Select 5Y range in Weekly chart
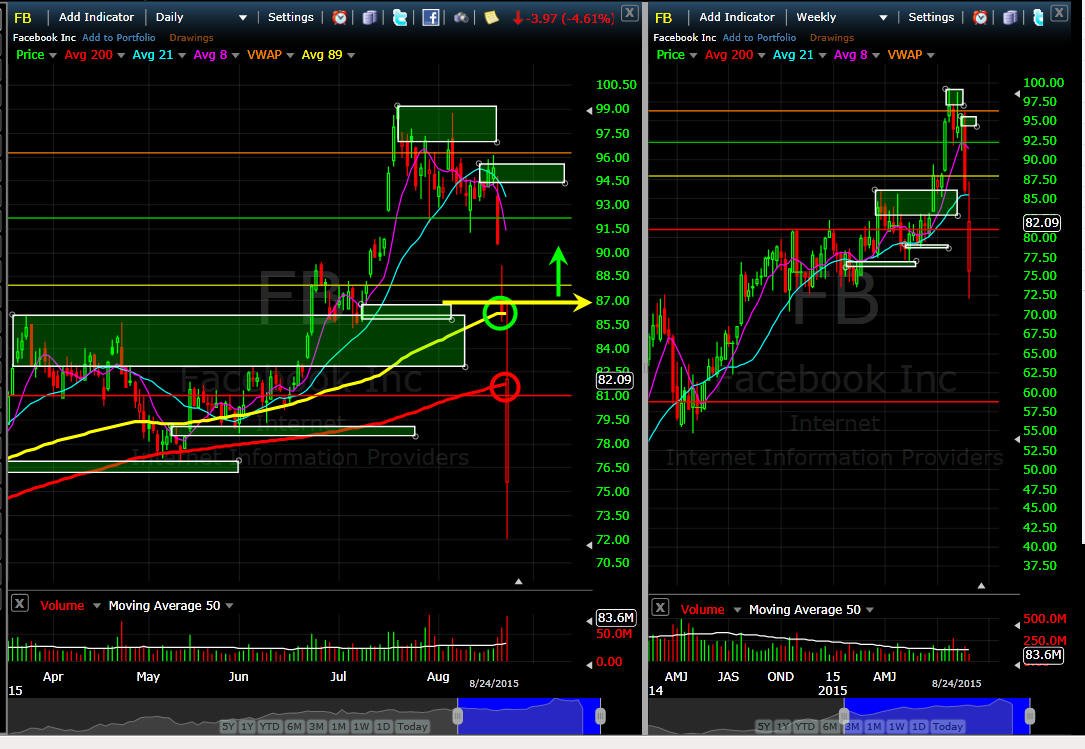 pyautogui.click(x=763, y=726)
